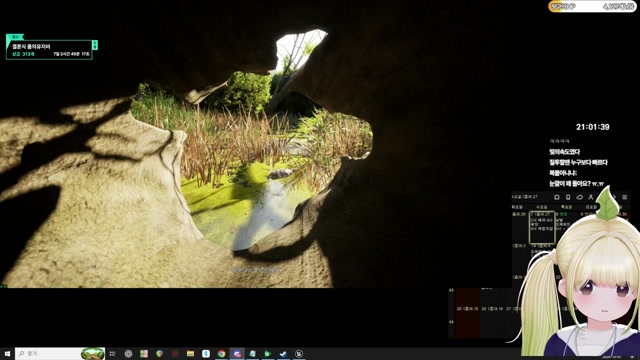Launch Google Chrome from the taskbar
The height and width of the screenshot is (360, 640).
tap(221, 353)
